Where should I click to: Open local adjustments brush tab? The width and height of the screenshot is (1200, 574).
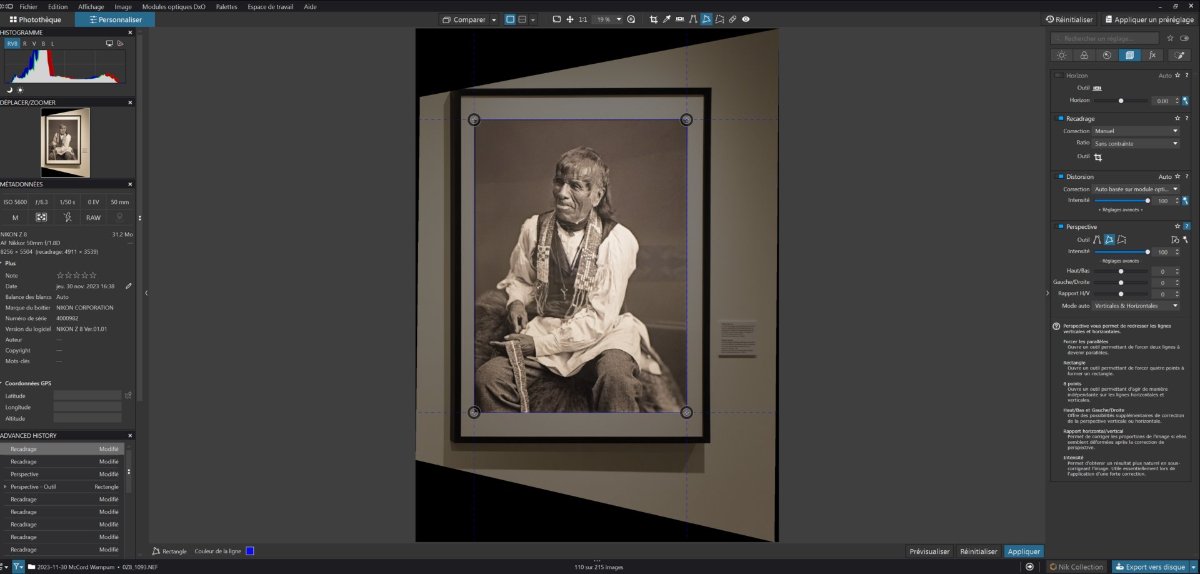tap(1179, 55)
